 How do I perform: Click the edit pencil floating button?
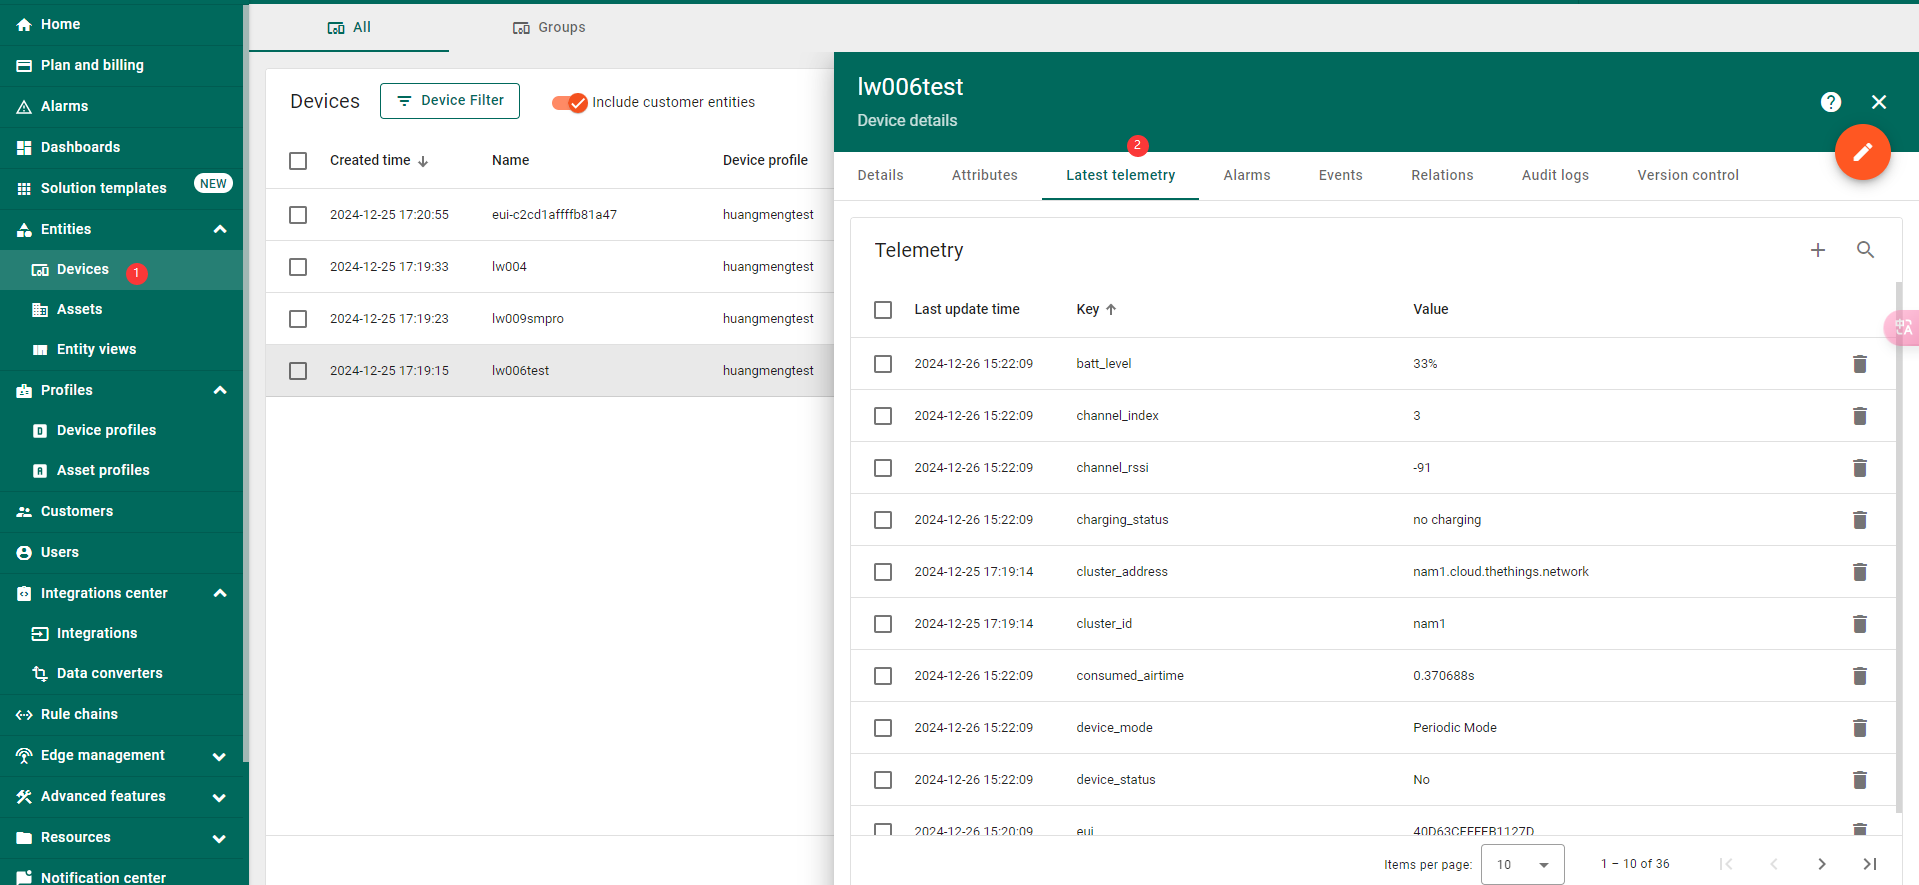click(x=1862, y=152)
